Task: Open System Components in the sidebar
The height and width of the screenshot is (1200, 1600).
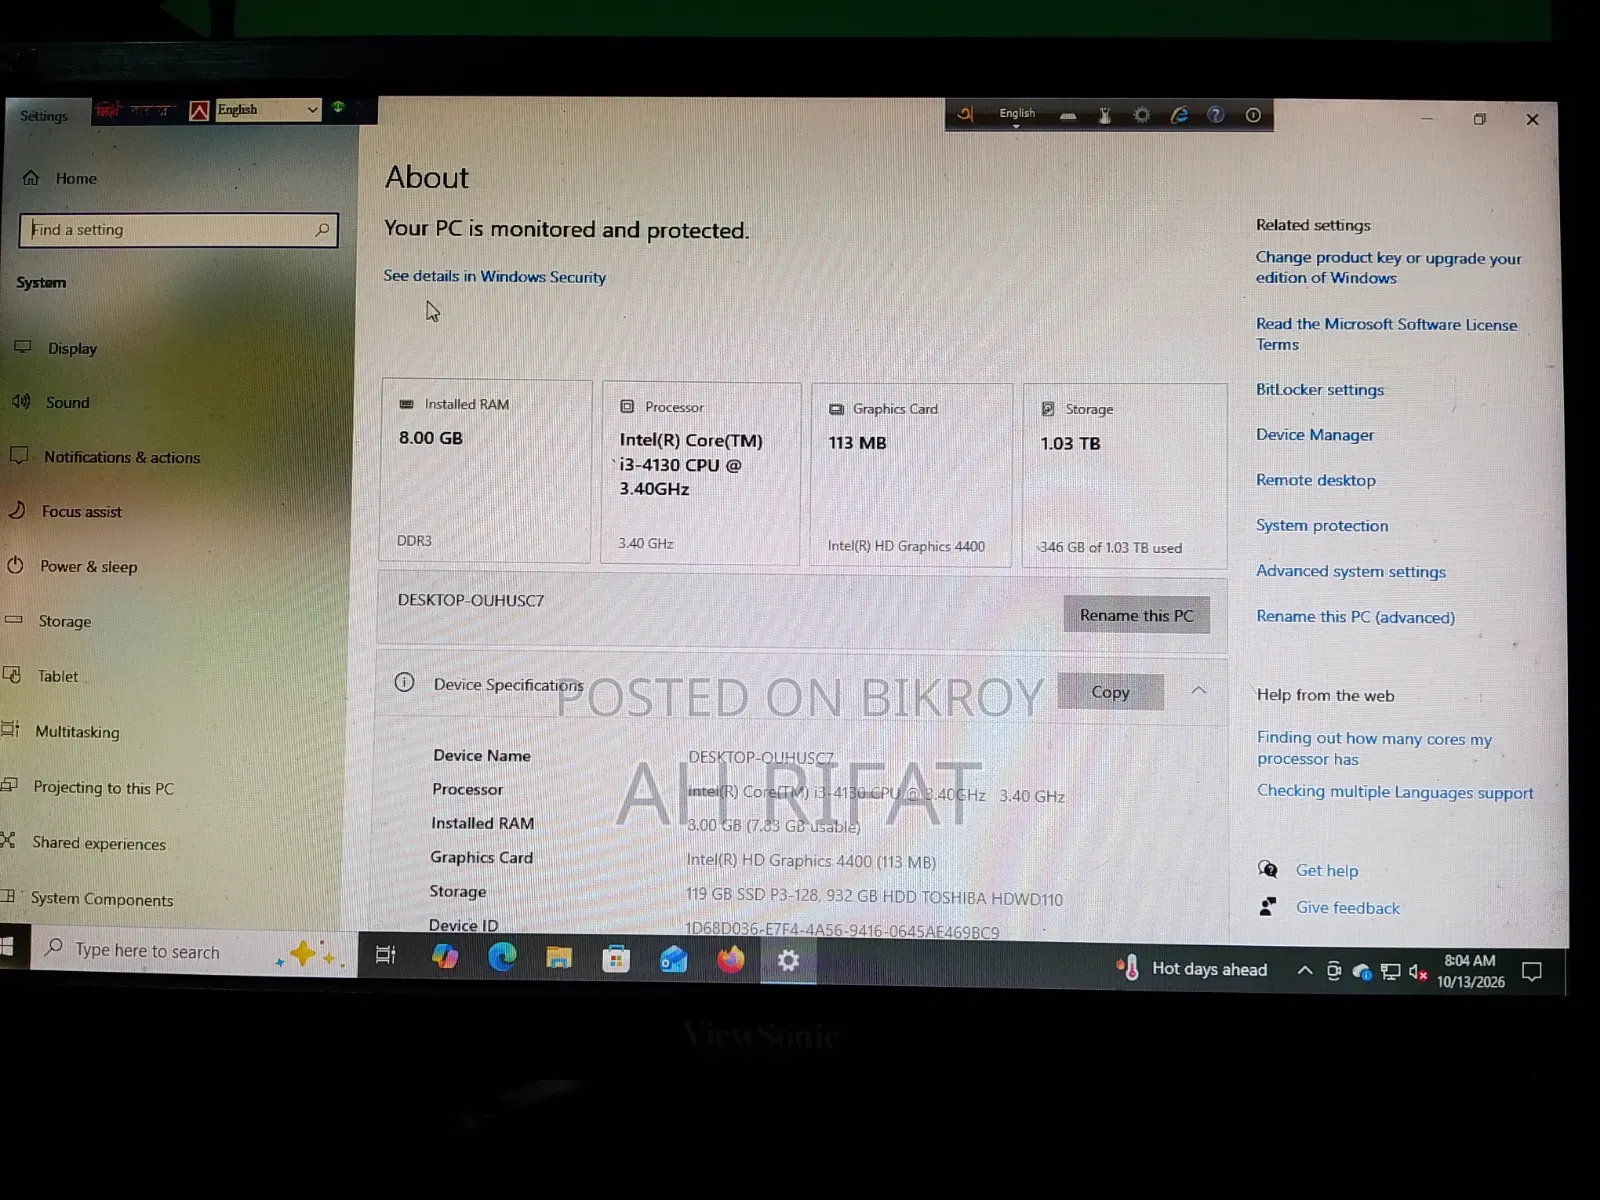Action: point(87,899)
